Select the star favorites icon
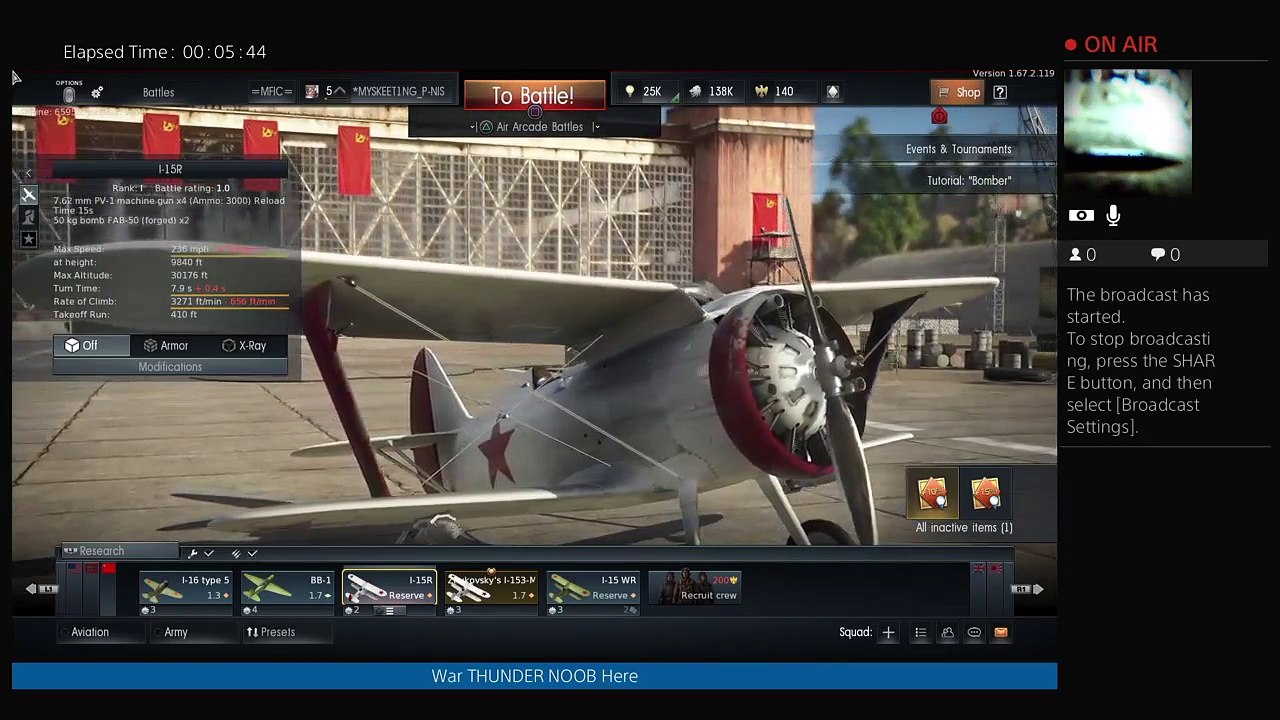1280x720 pixels. (x=28, y=239)
